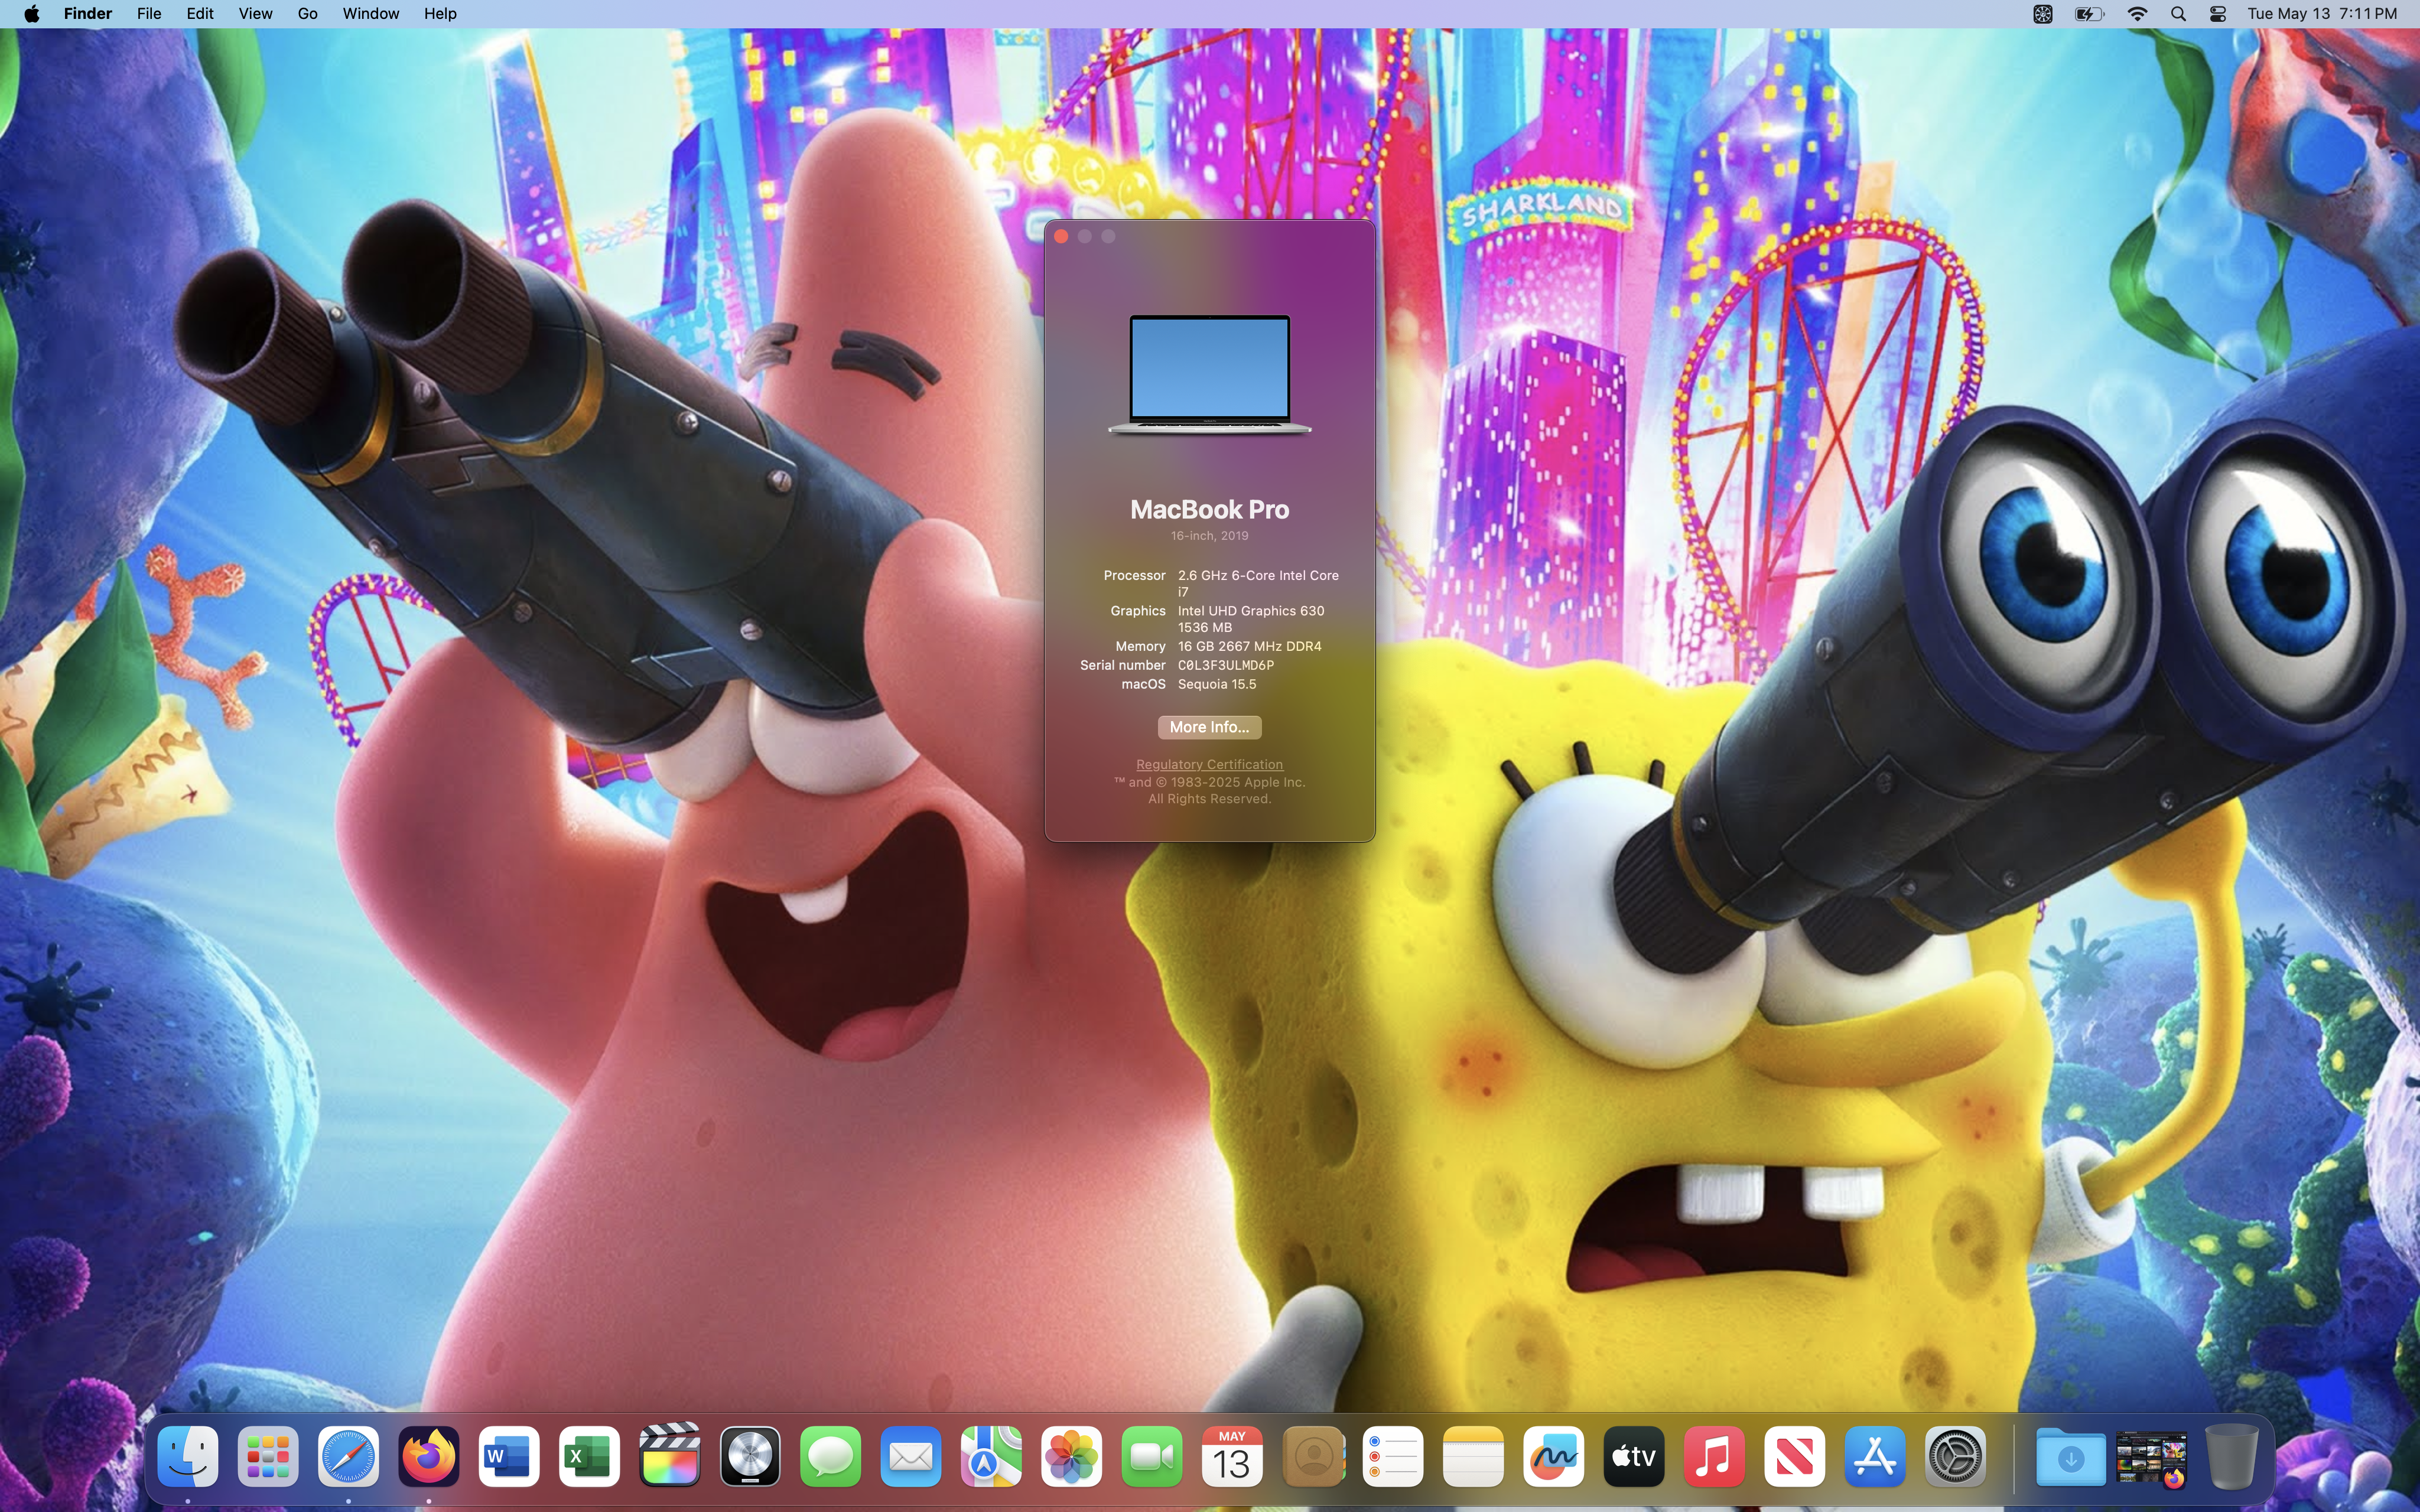This screenshot has height=1512, width=2420.
Task: Click the battery status icon
Action: (2089, 14)
